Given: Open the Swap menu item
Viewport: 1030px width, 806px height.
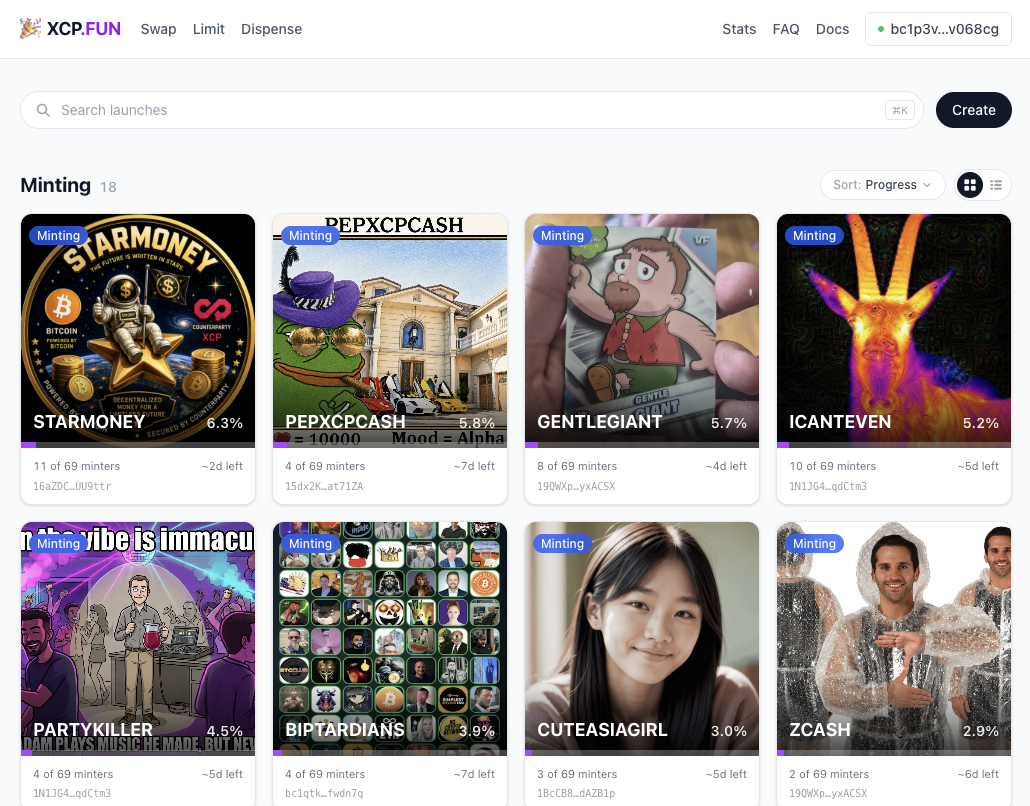Looking at the screenshot, I should point(158,29).
